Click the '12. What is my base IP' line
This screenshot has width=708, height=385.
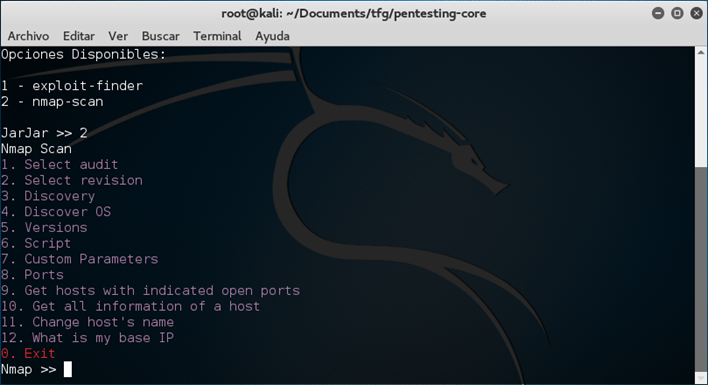pyautogui.click(x=87, y=338)
